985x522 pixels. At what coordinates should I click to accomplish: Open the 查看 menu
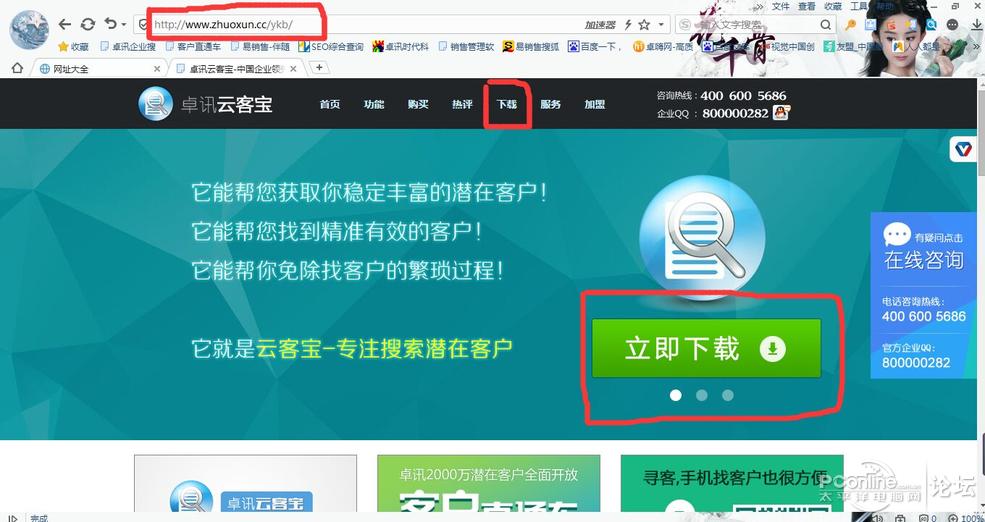(x=807, y=6)
